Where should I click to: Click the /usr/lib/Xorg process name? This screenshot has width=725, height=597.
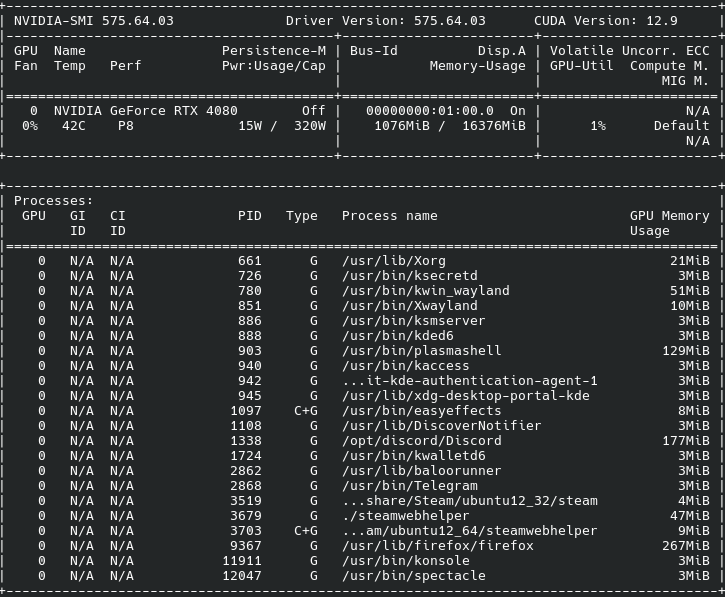394,261
